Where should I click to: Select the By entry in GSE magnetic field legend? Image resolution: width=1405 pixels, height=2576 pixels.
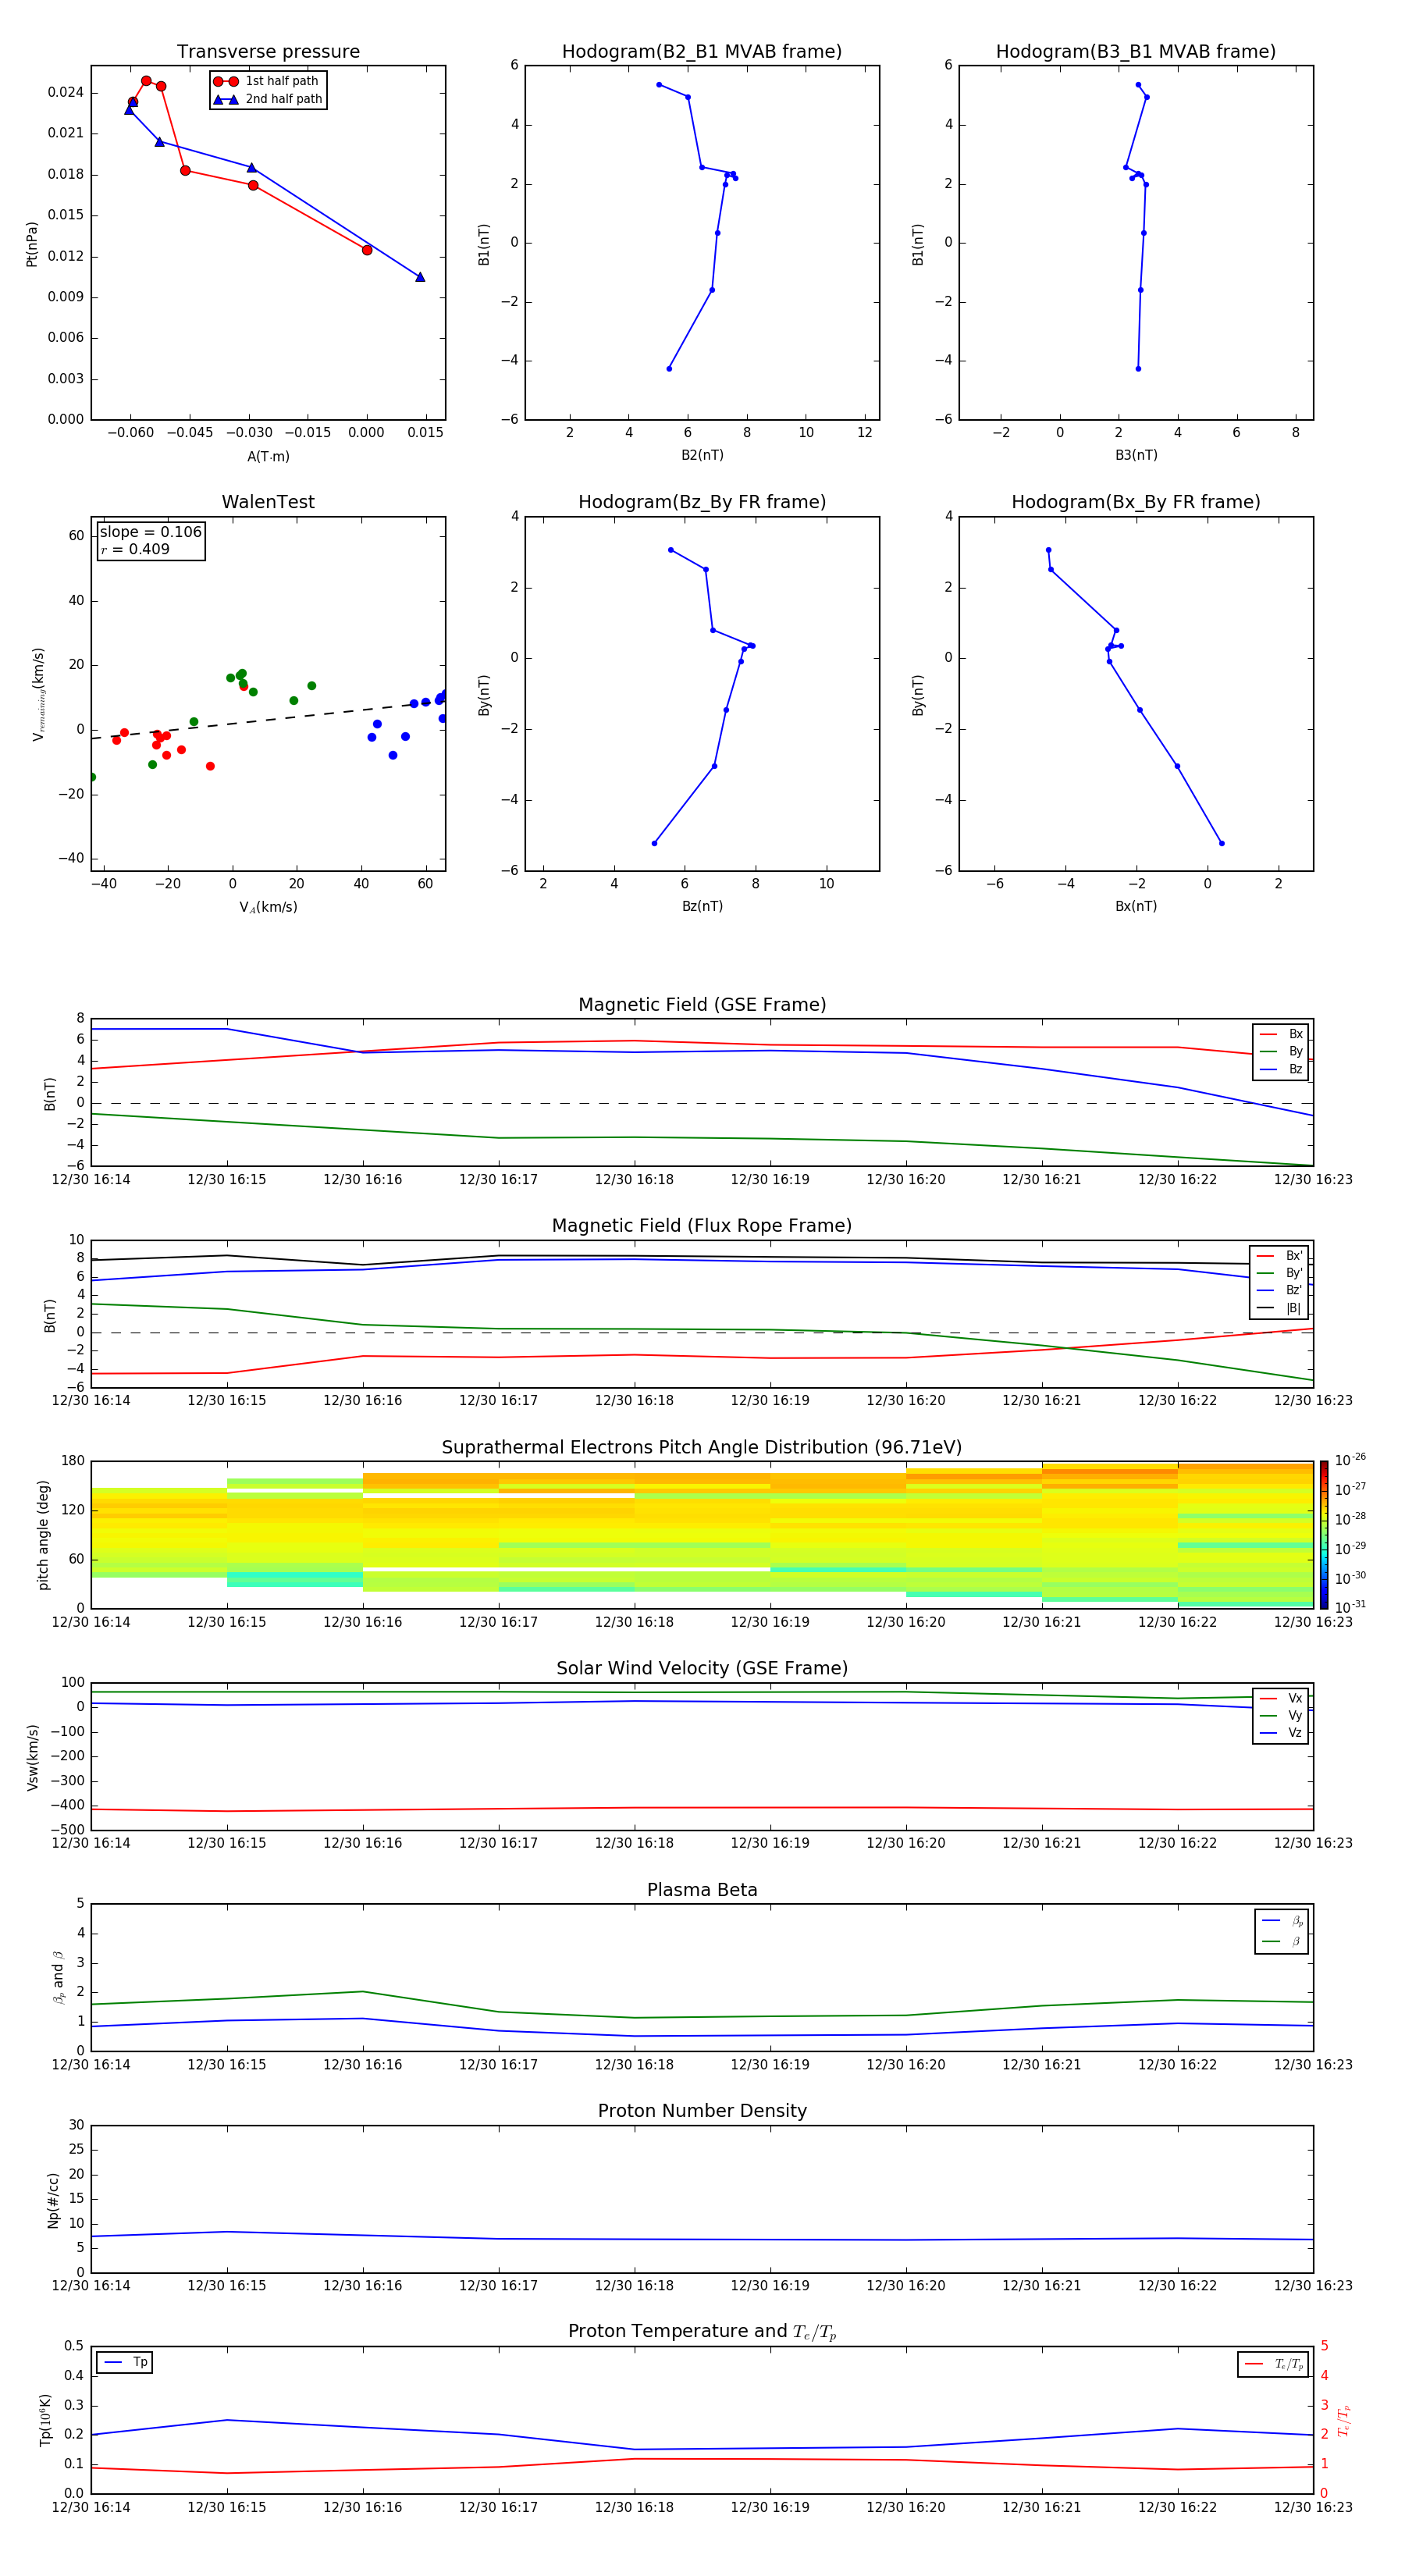(1281, 1052)
